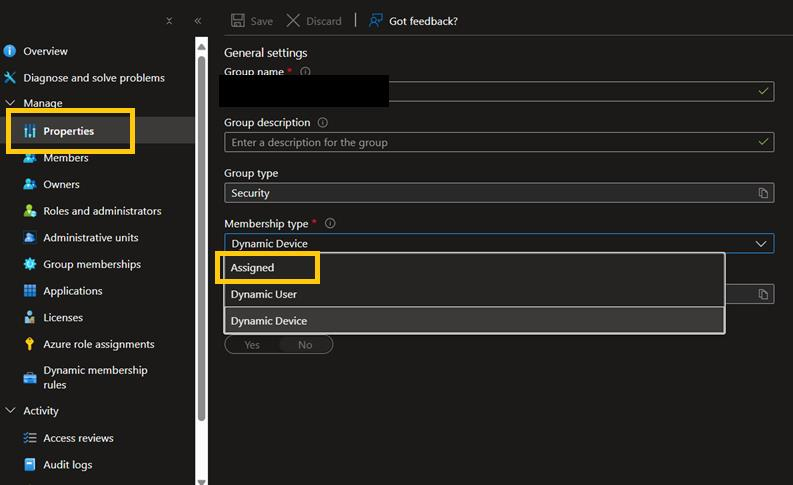Screen dimensions: 793x485
Task: Click the sidebar scrollbar thumb
Action: click(201, 238)
